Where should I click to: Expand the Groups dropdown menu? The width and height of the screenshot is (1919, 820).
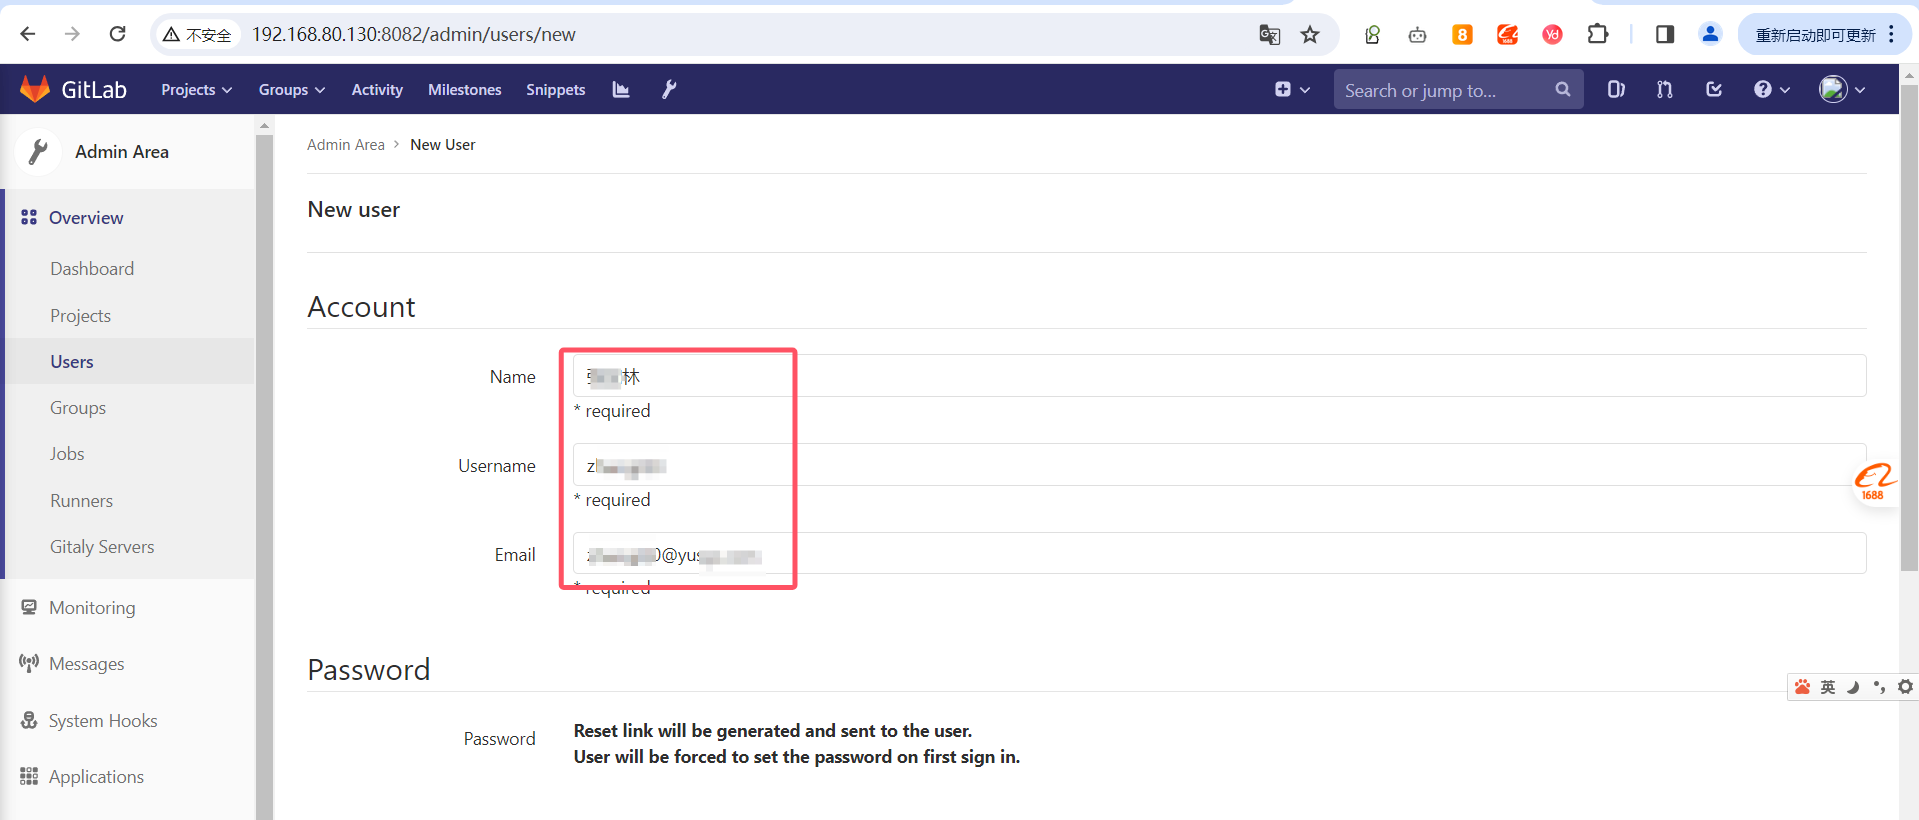click(291, 90)
